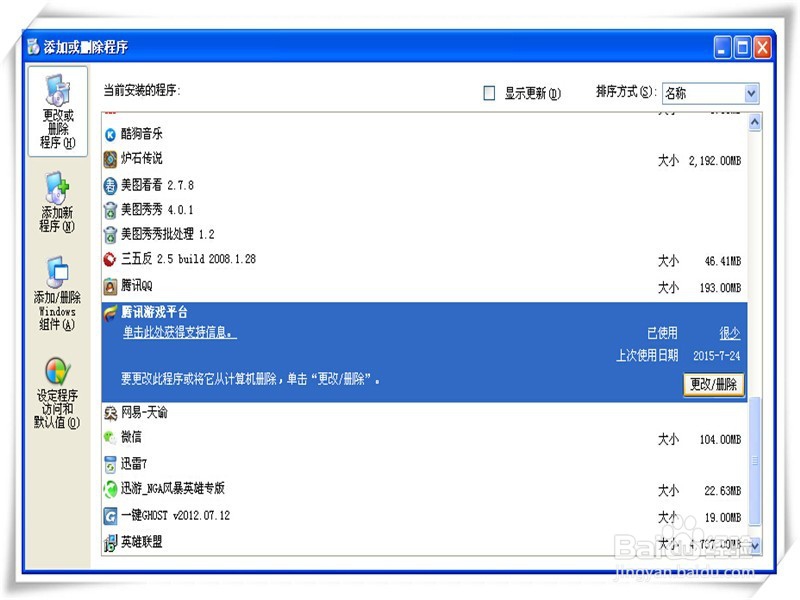Click the 一键GHOST program icon

pos(110,516)
